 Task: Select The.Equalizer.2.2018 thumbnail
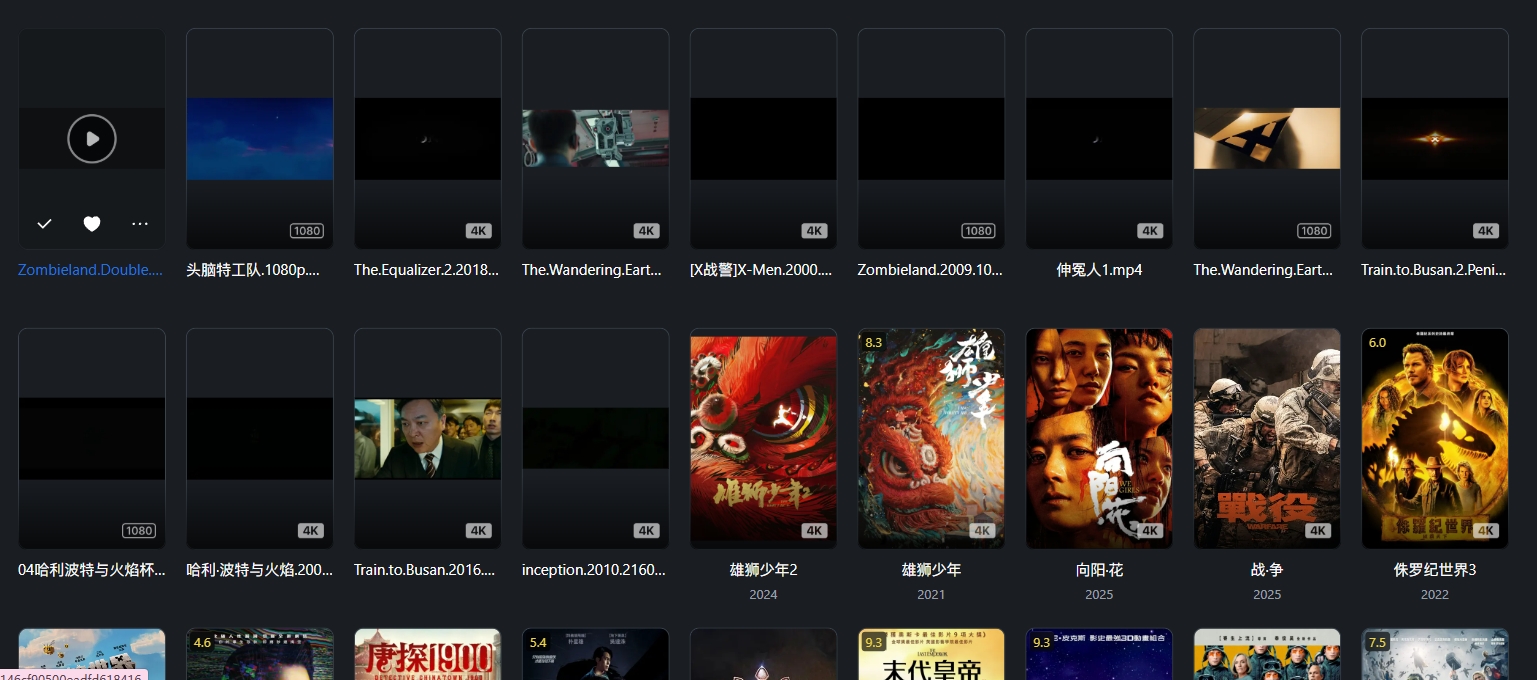[428, 139]
